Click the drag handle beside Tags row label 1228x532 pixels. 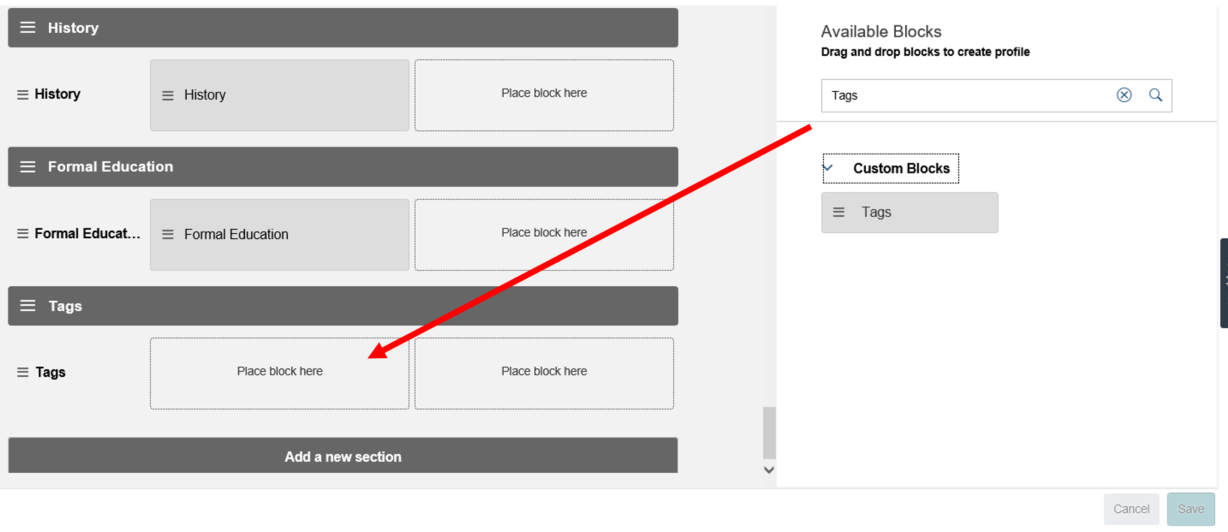(23, 372)
